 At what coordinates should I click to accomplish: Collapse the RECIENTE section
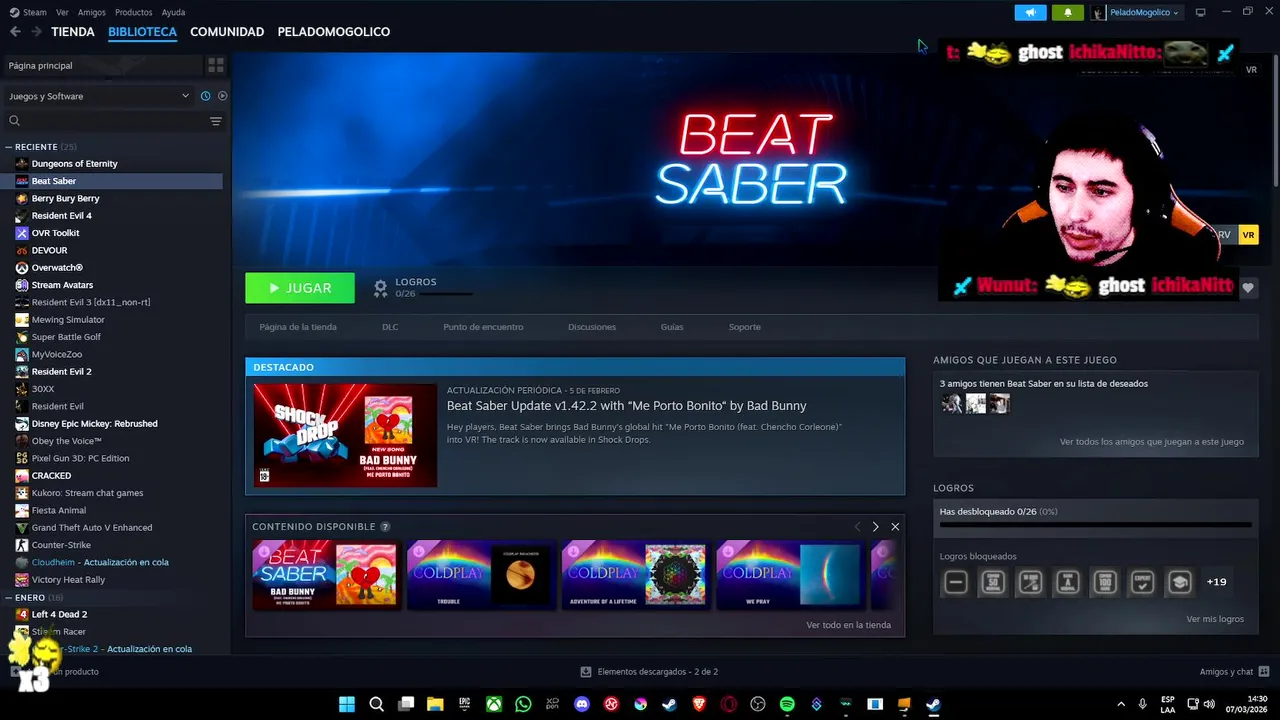coord(9,147)
